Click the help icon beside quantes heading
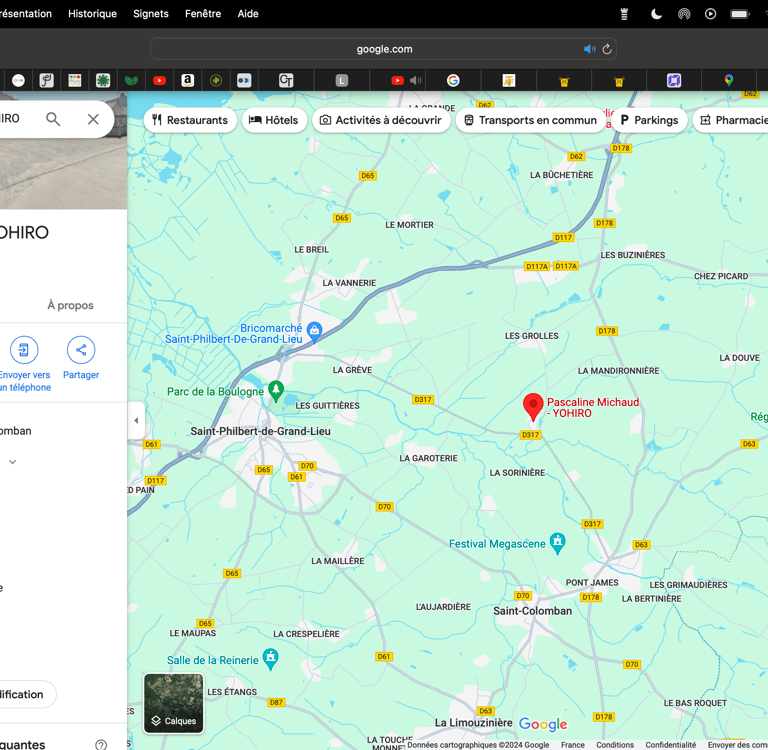Viewport: 768px width, 750px height. [x=101, y=745]
